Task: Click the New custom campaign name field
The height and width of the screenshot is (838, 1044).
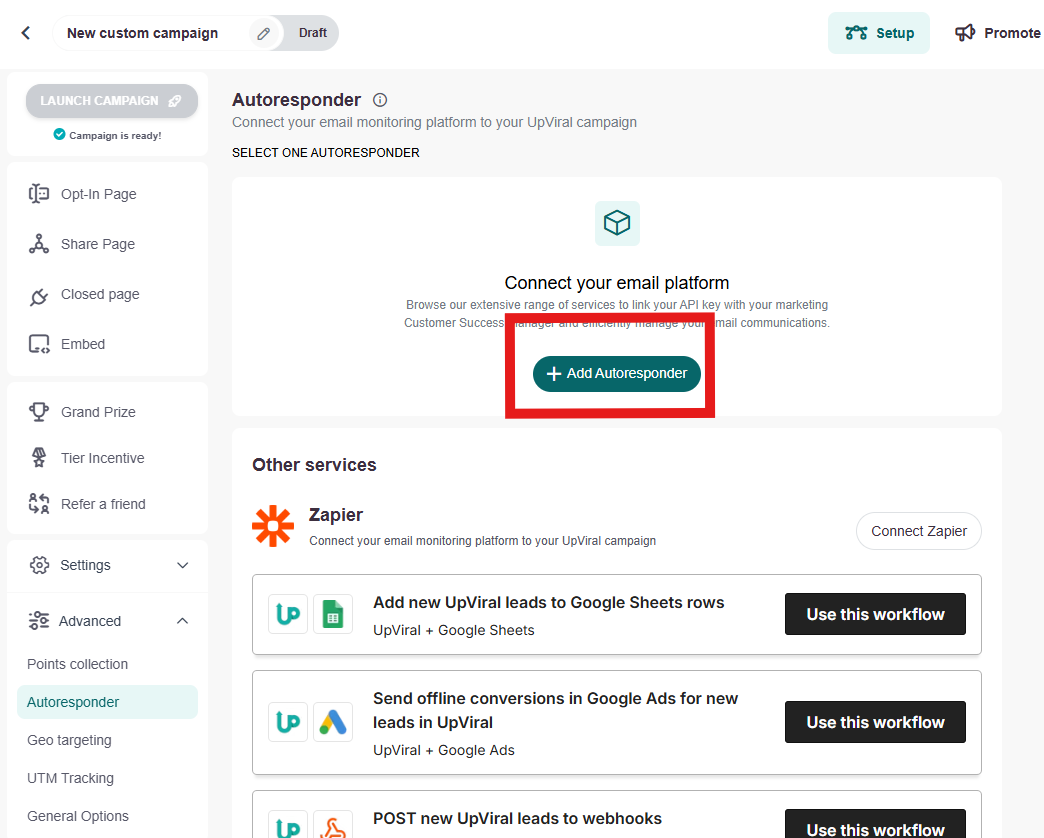Action: click(x=142, y=33)
